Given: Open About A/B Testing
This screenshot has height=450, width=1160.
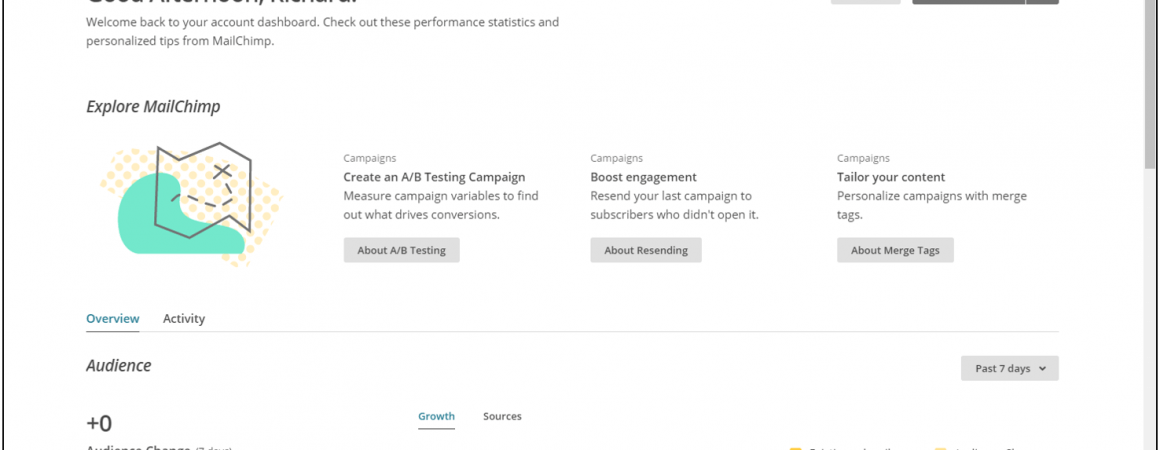Looking at the screenshot, I should point(402,250).
